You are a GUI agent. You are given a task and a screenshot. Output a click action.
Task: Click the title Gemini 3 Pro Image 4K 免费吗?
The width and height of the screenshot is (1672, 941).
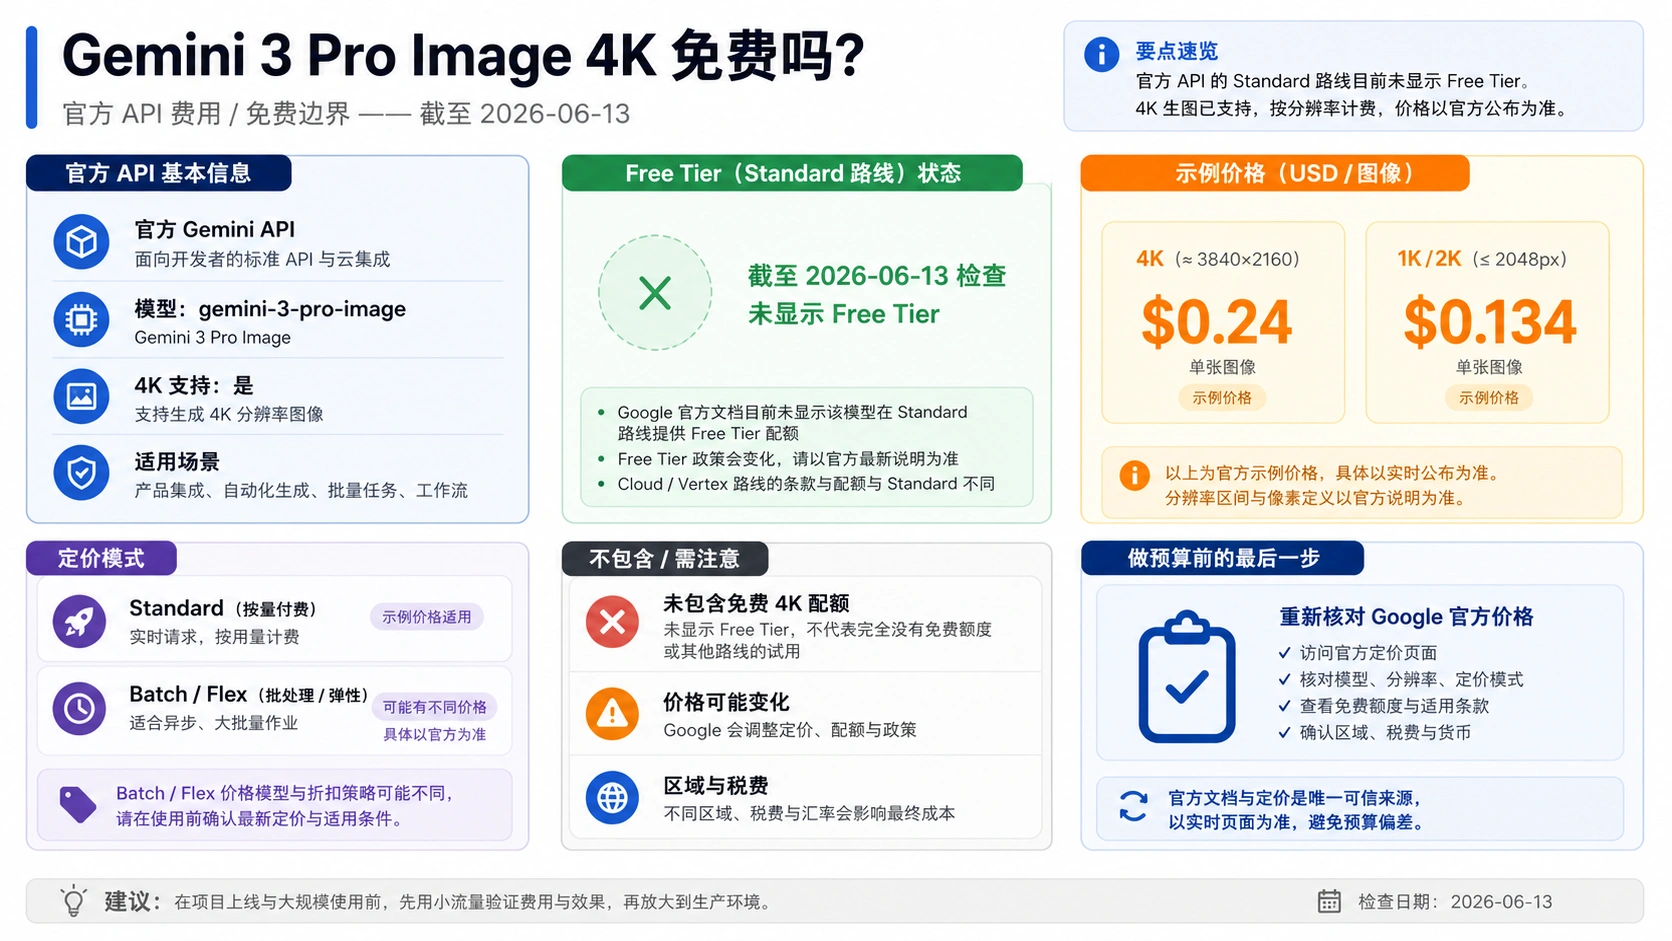click(x=463, y=55)
